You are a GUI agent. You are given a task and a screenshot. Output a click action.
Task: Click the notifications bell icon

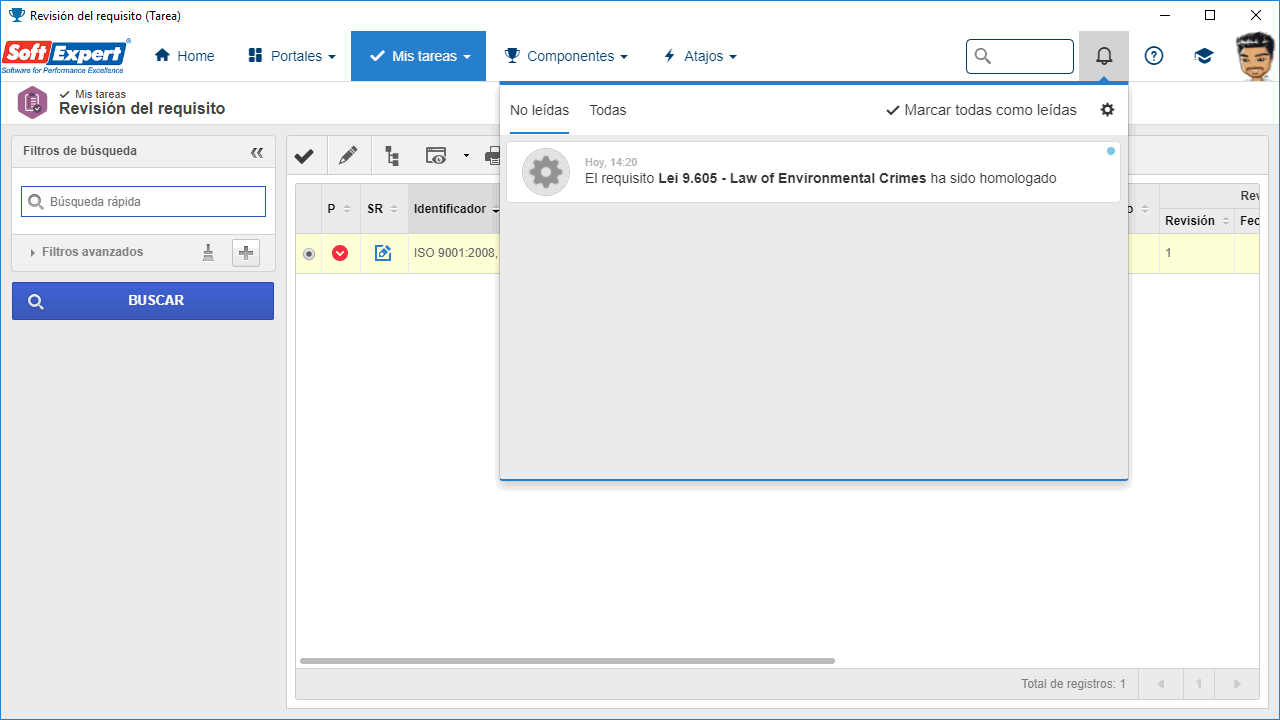(1104, 56)
